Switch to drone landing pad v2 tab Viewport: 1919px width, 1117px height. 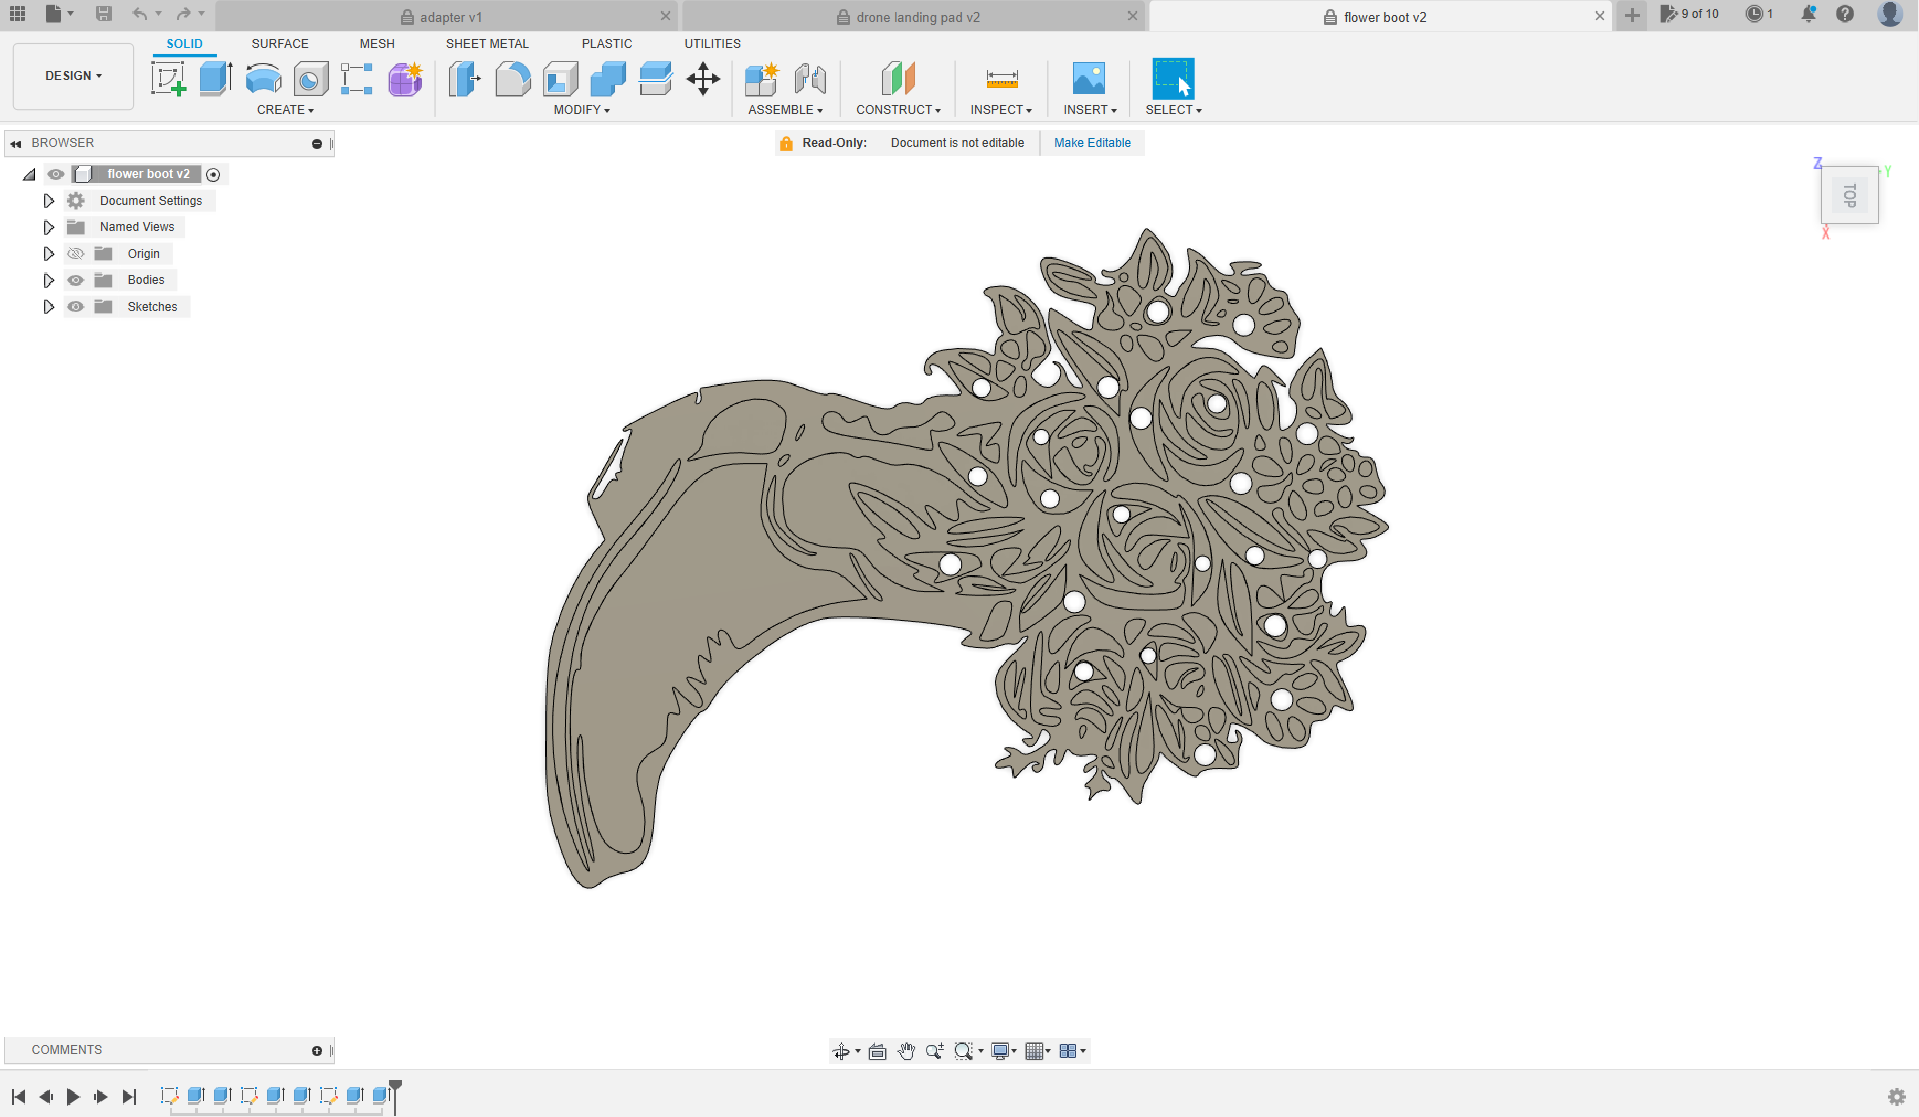coord(912,17)
